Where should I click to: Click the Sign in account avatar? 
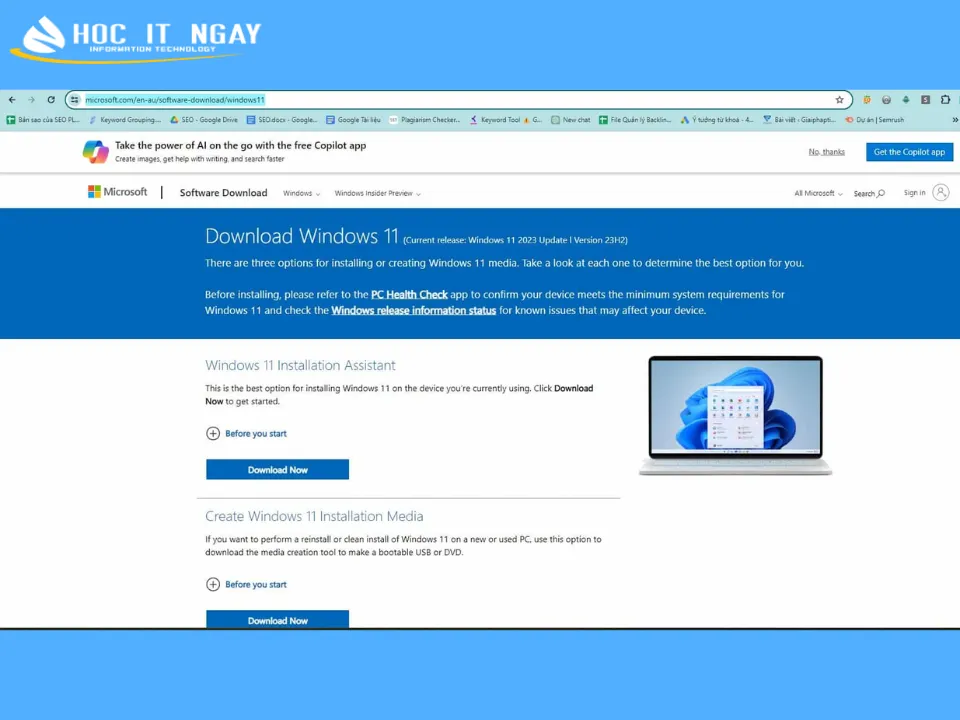point(940,193)
